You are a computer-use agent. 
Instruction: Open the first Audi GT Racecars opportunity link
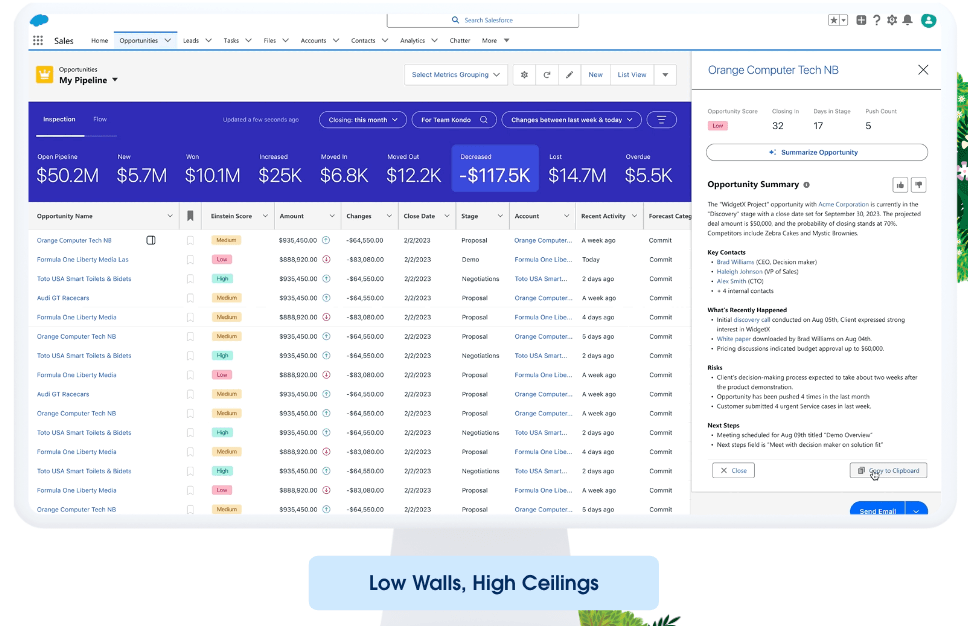coord(63,298)
